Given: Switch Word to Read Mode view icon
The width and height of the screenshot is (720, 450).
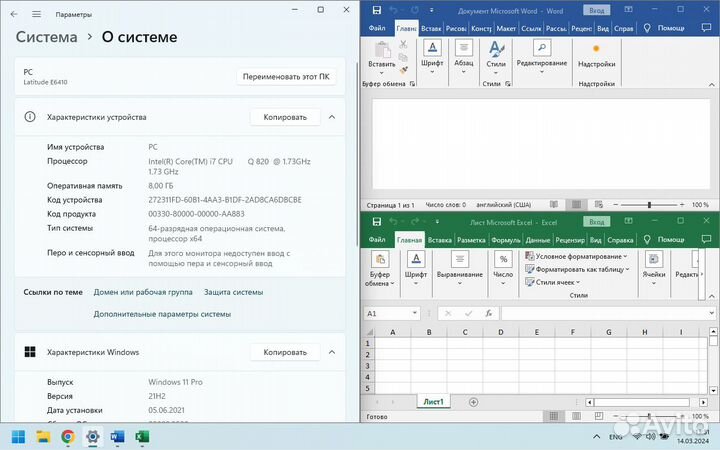Looking at the screenshot, I should 554,204.
